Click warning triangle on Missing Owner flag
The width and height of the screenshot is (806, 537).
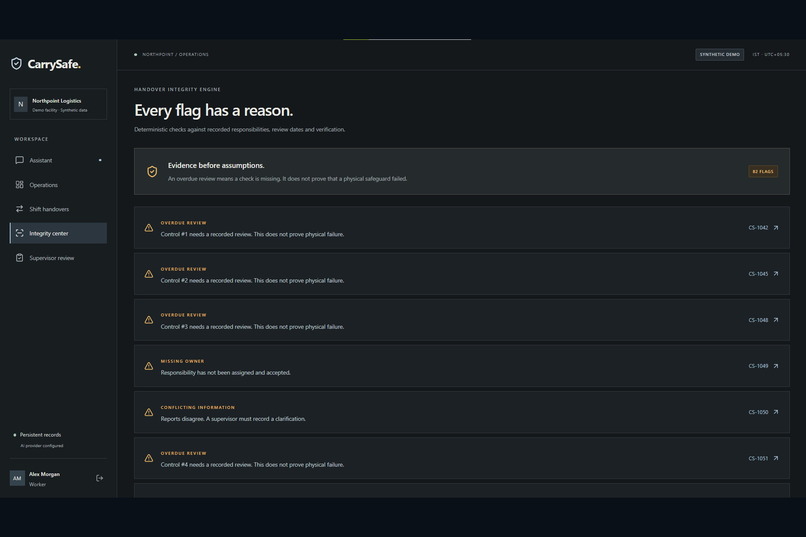point(149,366)
